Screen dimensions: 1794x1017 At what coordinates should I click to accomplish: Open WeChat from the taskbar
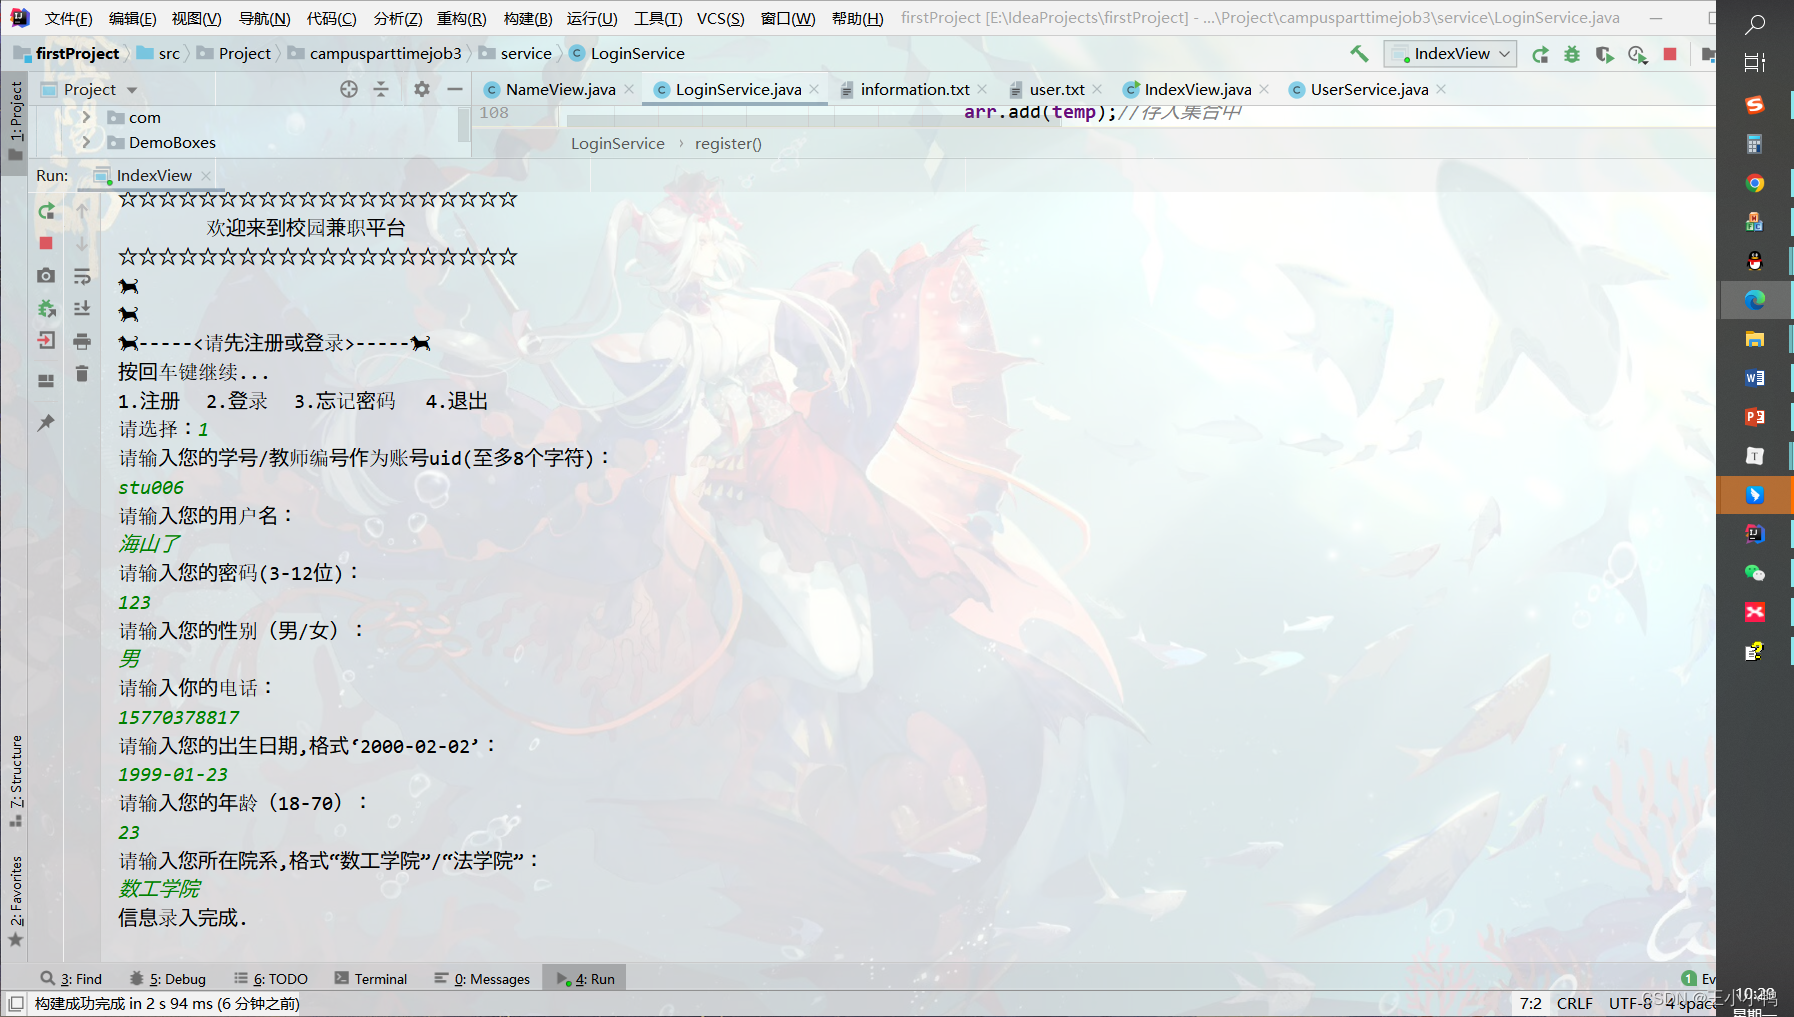1754,573
